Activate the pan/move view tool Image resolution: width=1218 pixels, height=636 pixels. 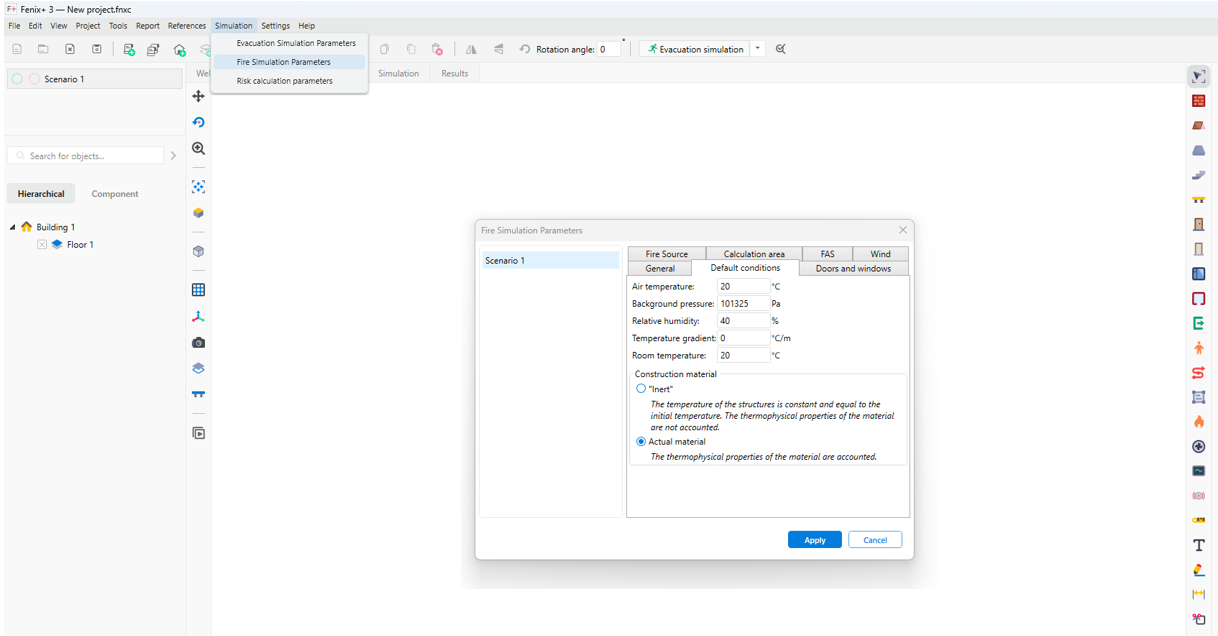point(198,96)
